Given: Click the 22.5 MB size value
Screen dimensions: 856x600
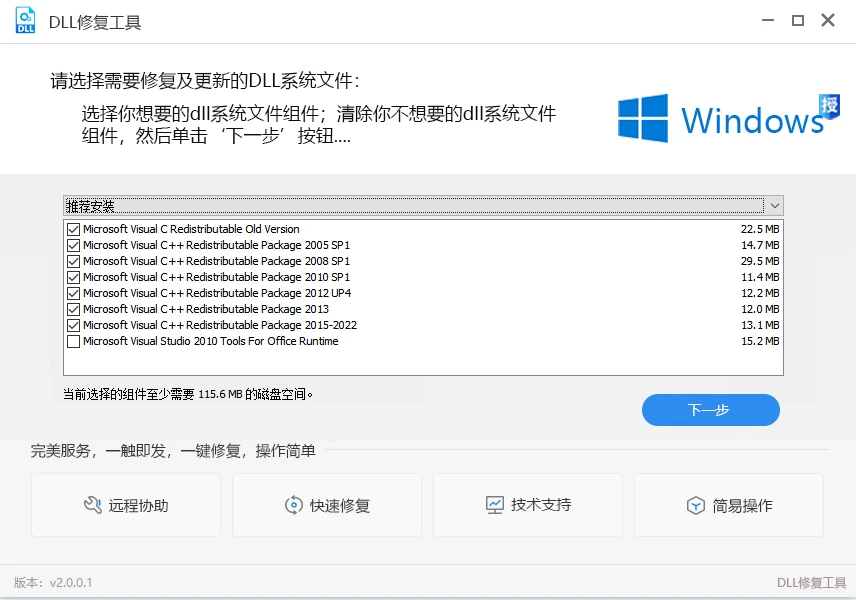Looking at the screenshot, I should pos(760,229).
